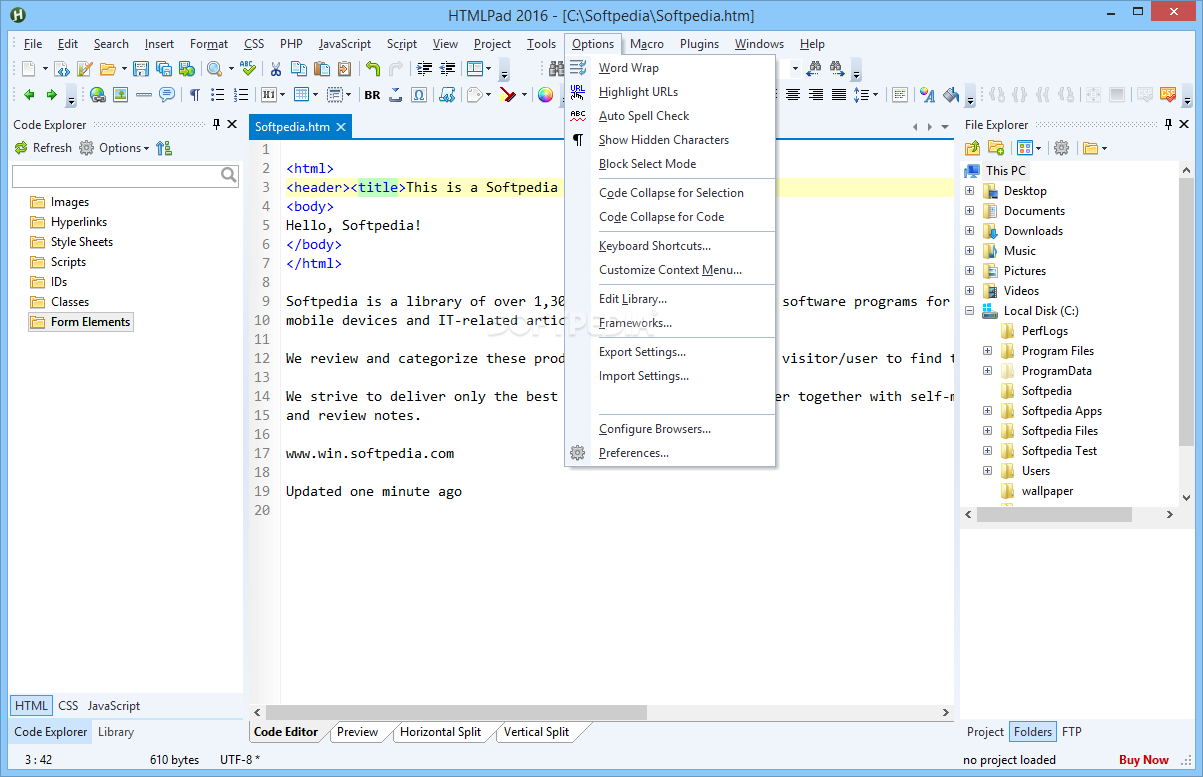Click the Indent lines toolbar icon
This screenshot has height=777, width=1203.
pos(425,69)
